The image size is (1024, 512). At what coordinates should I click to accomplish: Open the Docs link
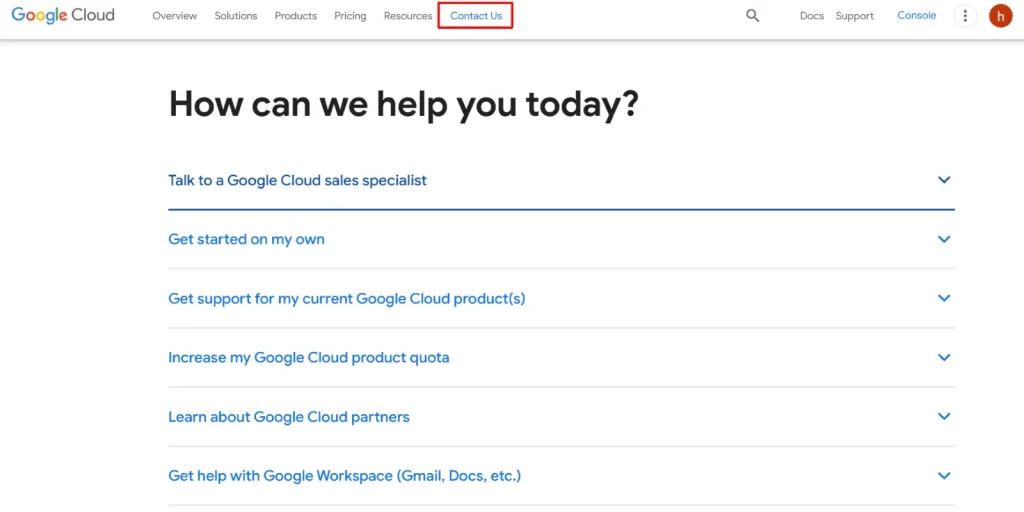[812, 16]
